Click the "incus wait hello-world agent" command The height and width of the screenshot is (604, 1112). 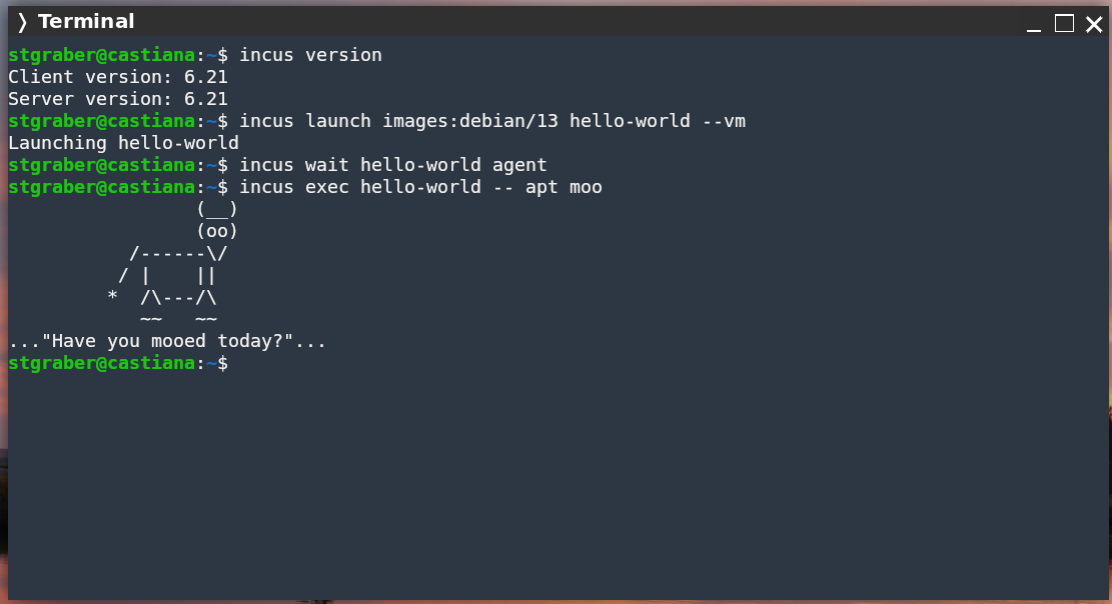click(x=393, y=165)
